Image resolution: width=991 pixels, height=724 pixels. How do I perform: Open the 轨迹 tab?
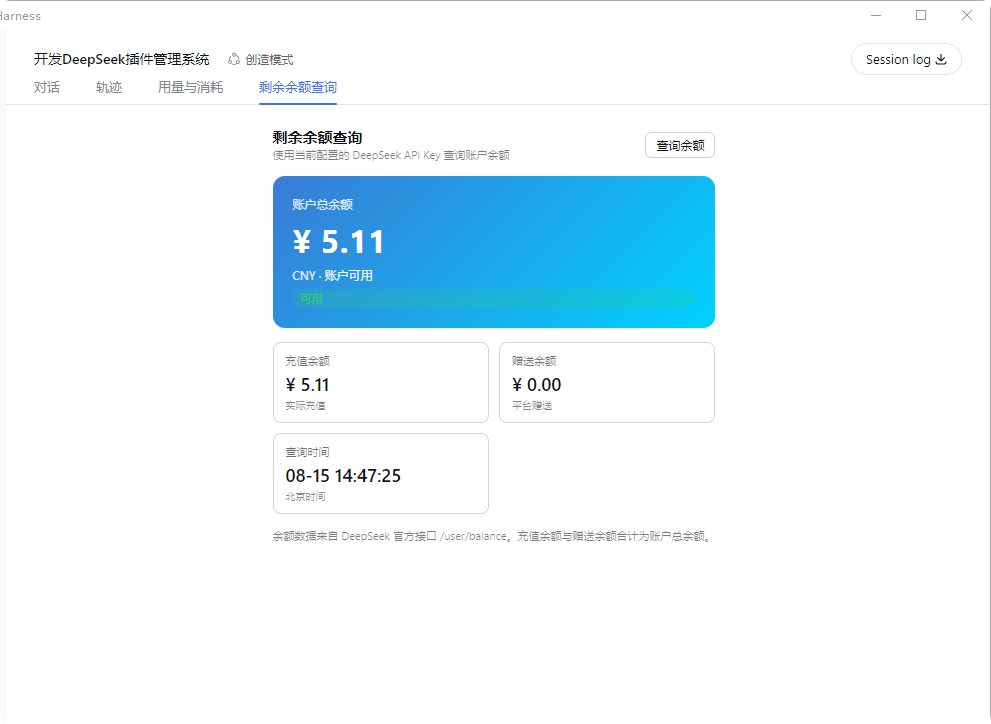[109, 87]
